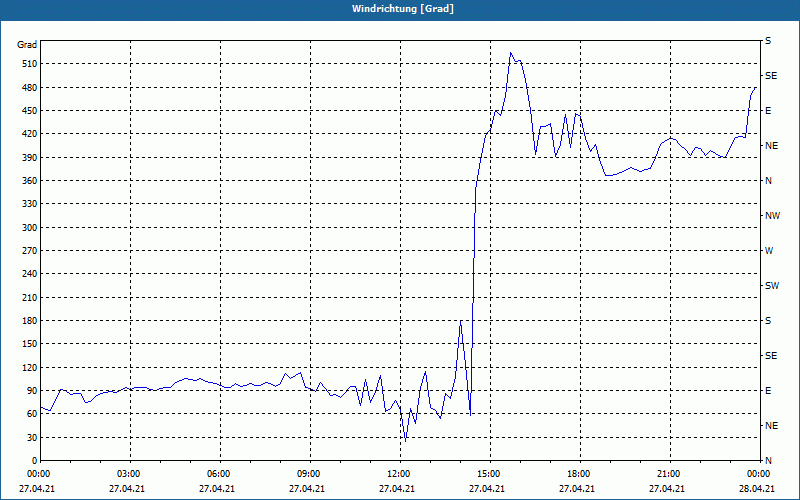Click the 03:00 time axis label

130,474
